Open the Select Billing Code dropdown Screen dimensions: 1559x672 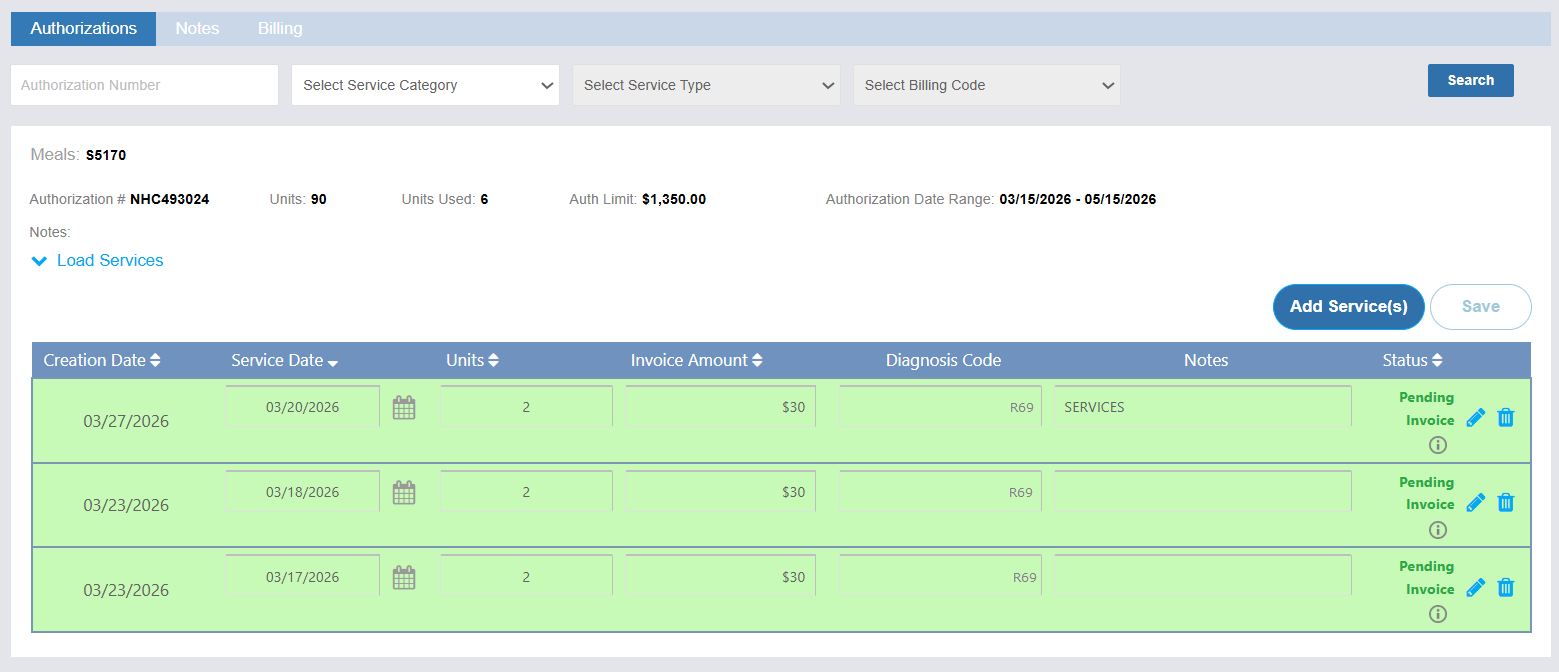(x=986, y=85)
